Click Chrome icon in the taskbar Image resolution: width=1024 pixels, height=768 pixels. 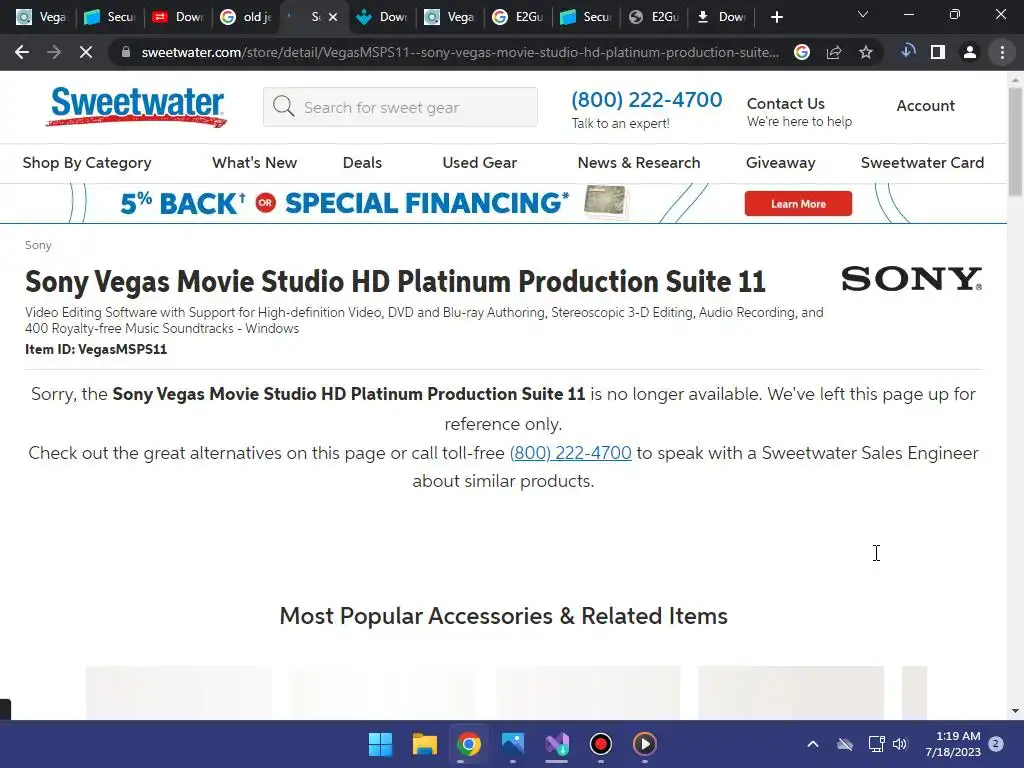pos(468,744)
